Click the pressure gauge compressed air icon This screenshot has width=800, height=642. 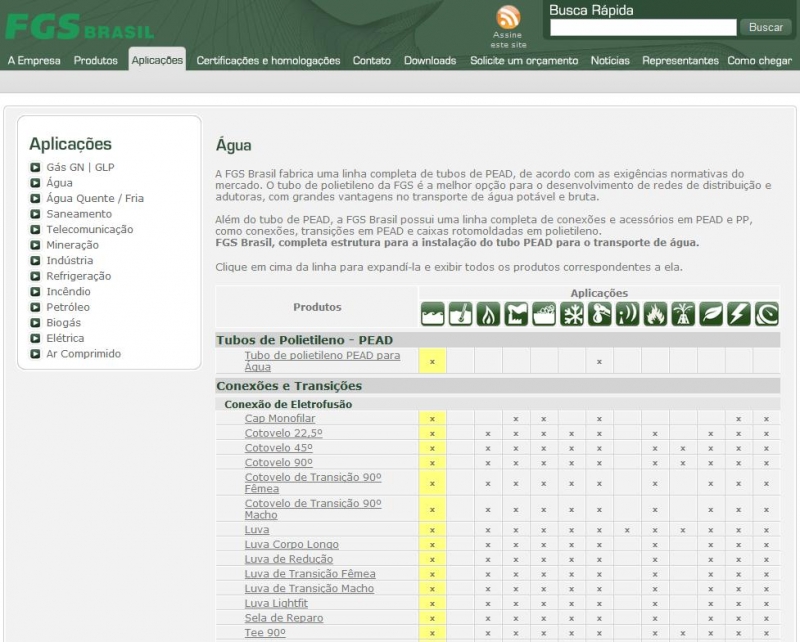[x=766, y=313]
